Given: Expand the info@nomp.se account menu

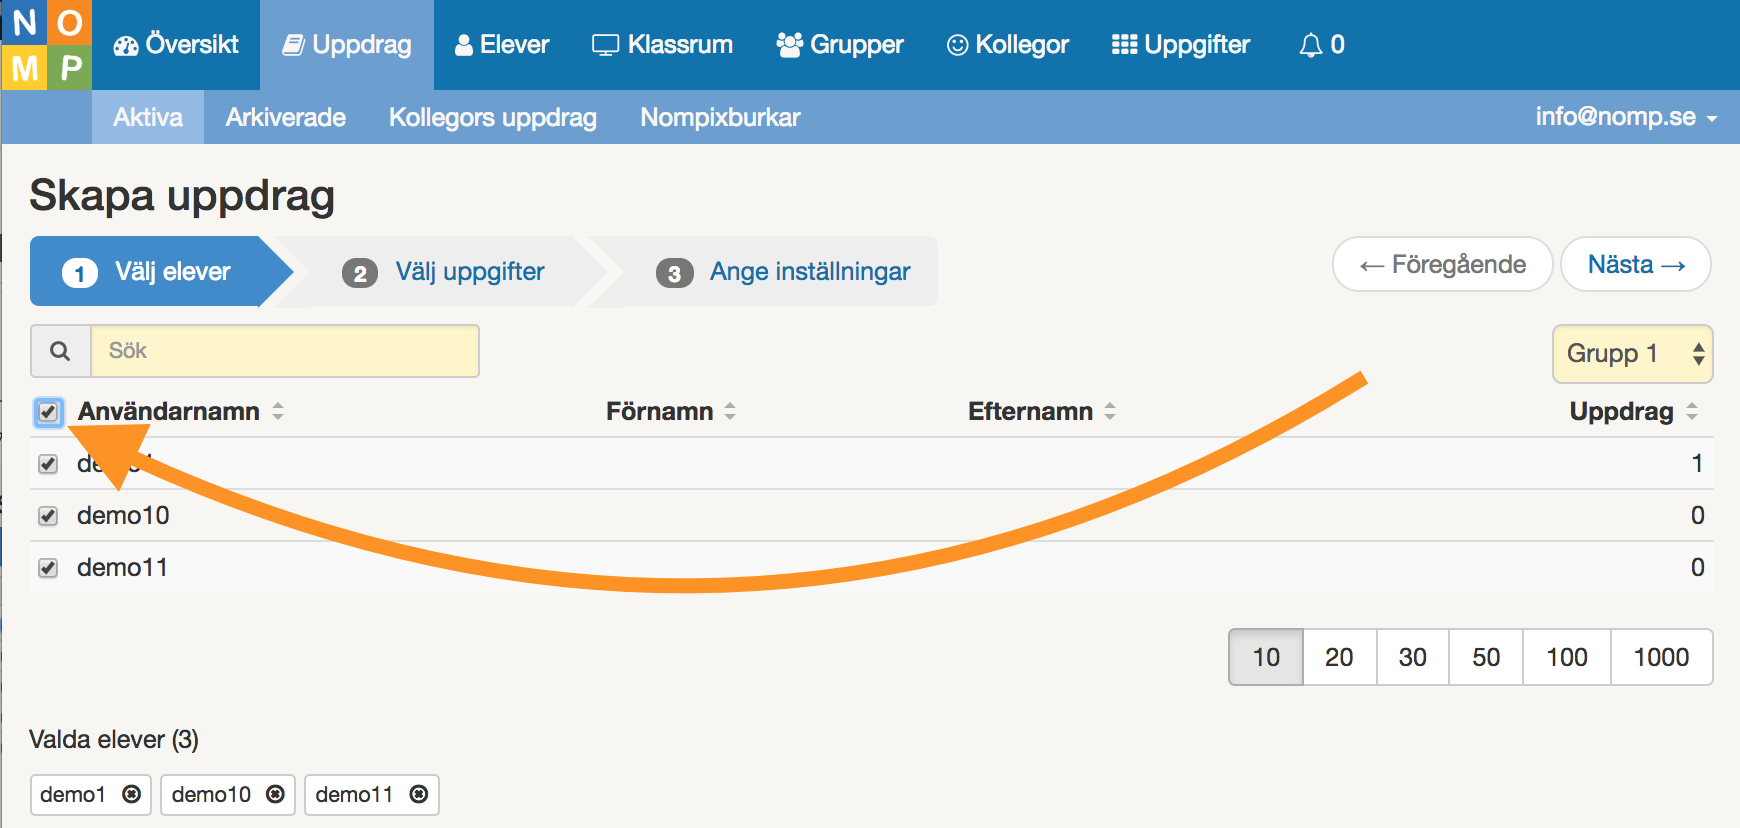Looking at the screenshot, I should [1625, 117].
